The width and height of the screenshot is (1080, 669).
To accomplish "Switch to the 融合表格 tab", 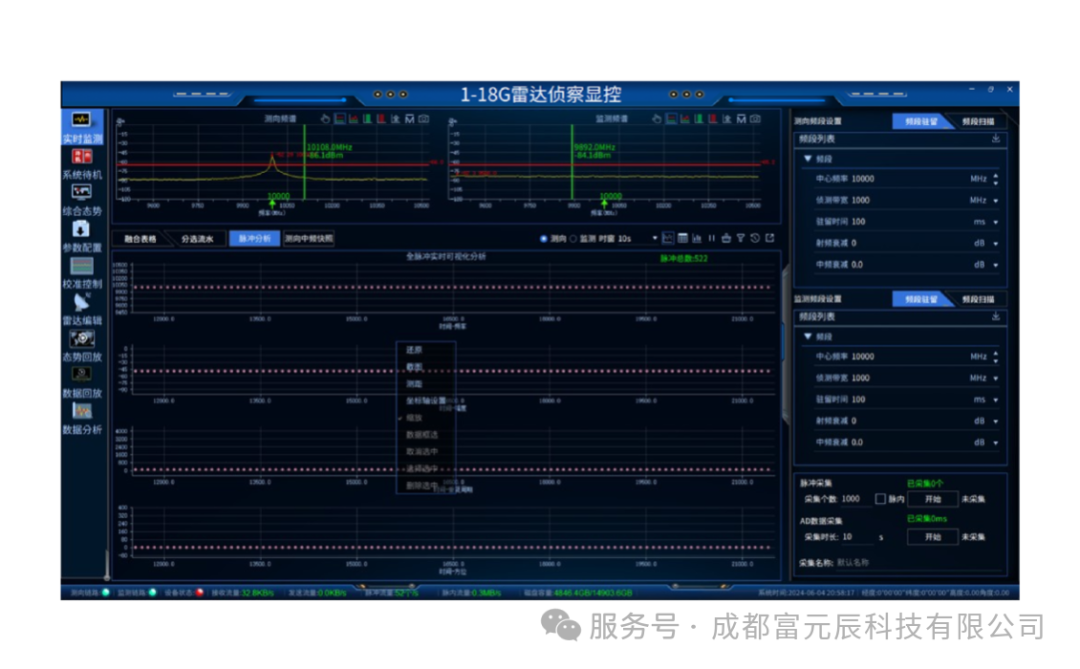I will tap(141, 239).
